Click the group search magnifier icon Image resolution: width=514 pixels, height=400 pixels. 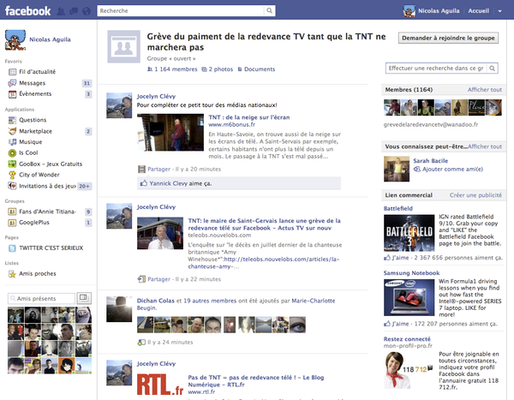(492, 68)
